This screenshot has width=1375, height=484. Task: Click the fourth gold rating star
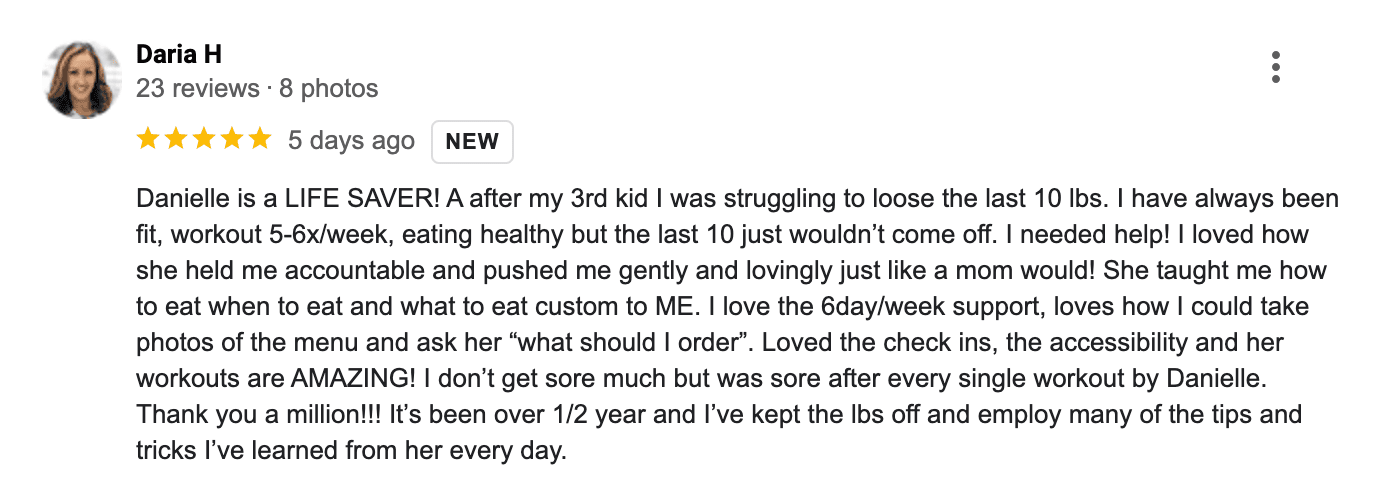point(231,139)
